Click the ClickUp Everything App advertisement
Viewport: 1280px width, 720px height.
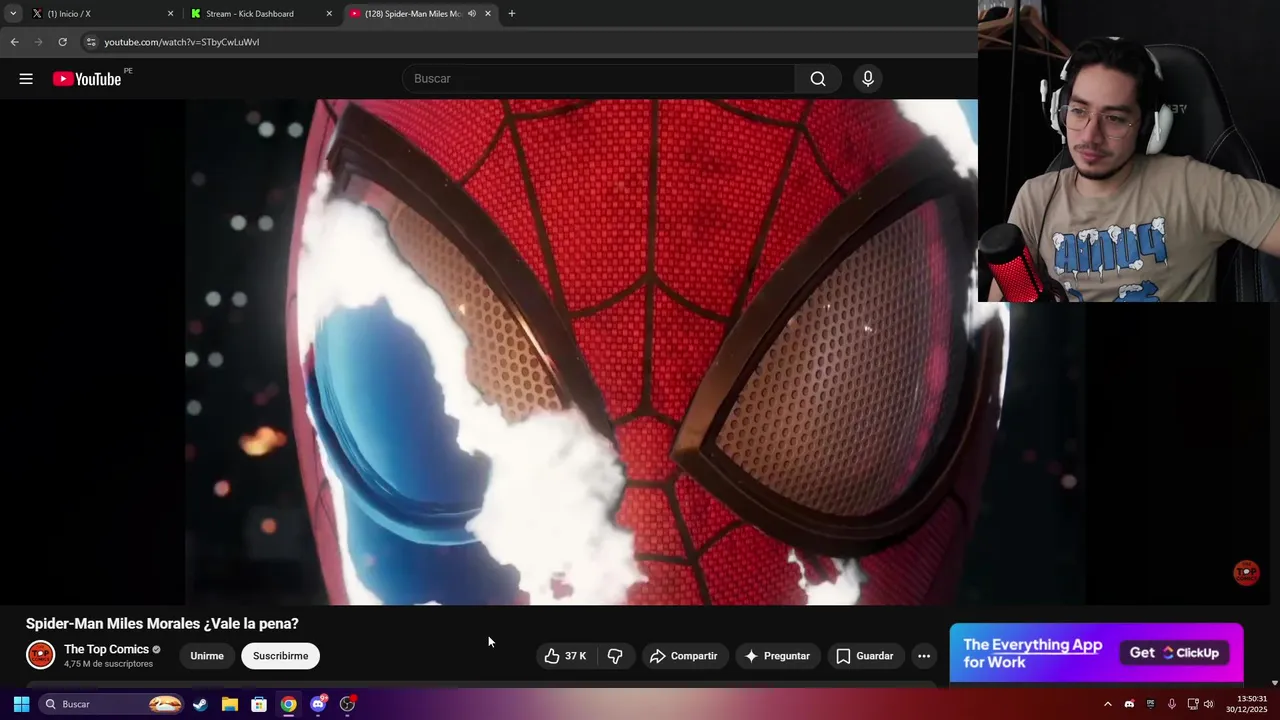(1096, 653)
